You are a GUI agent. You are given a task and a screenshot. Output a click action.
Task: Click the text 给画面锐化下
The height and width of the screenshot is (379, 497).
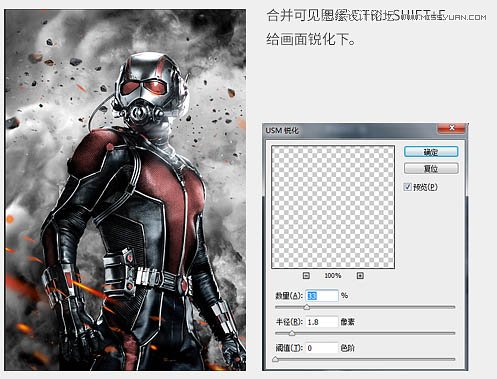tap(311, 40)
